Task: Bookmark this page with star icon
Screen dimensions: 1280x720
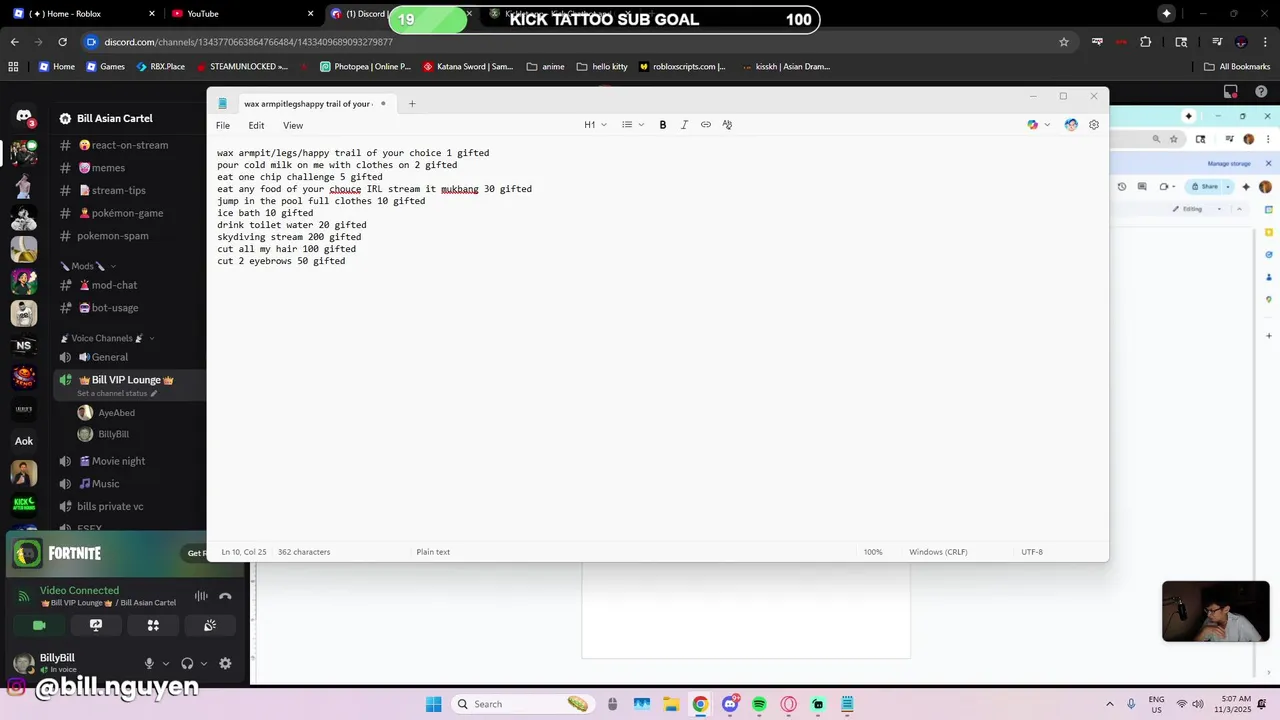Action: (1064, 42)
